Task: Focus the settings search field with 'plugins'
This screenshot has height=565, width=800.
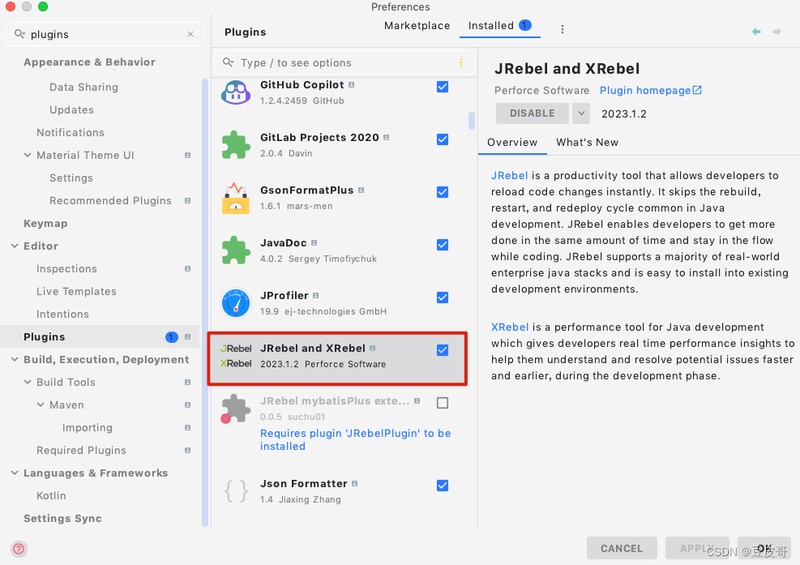Action: (x=105, y=34)
